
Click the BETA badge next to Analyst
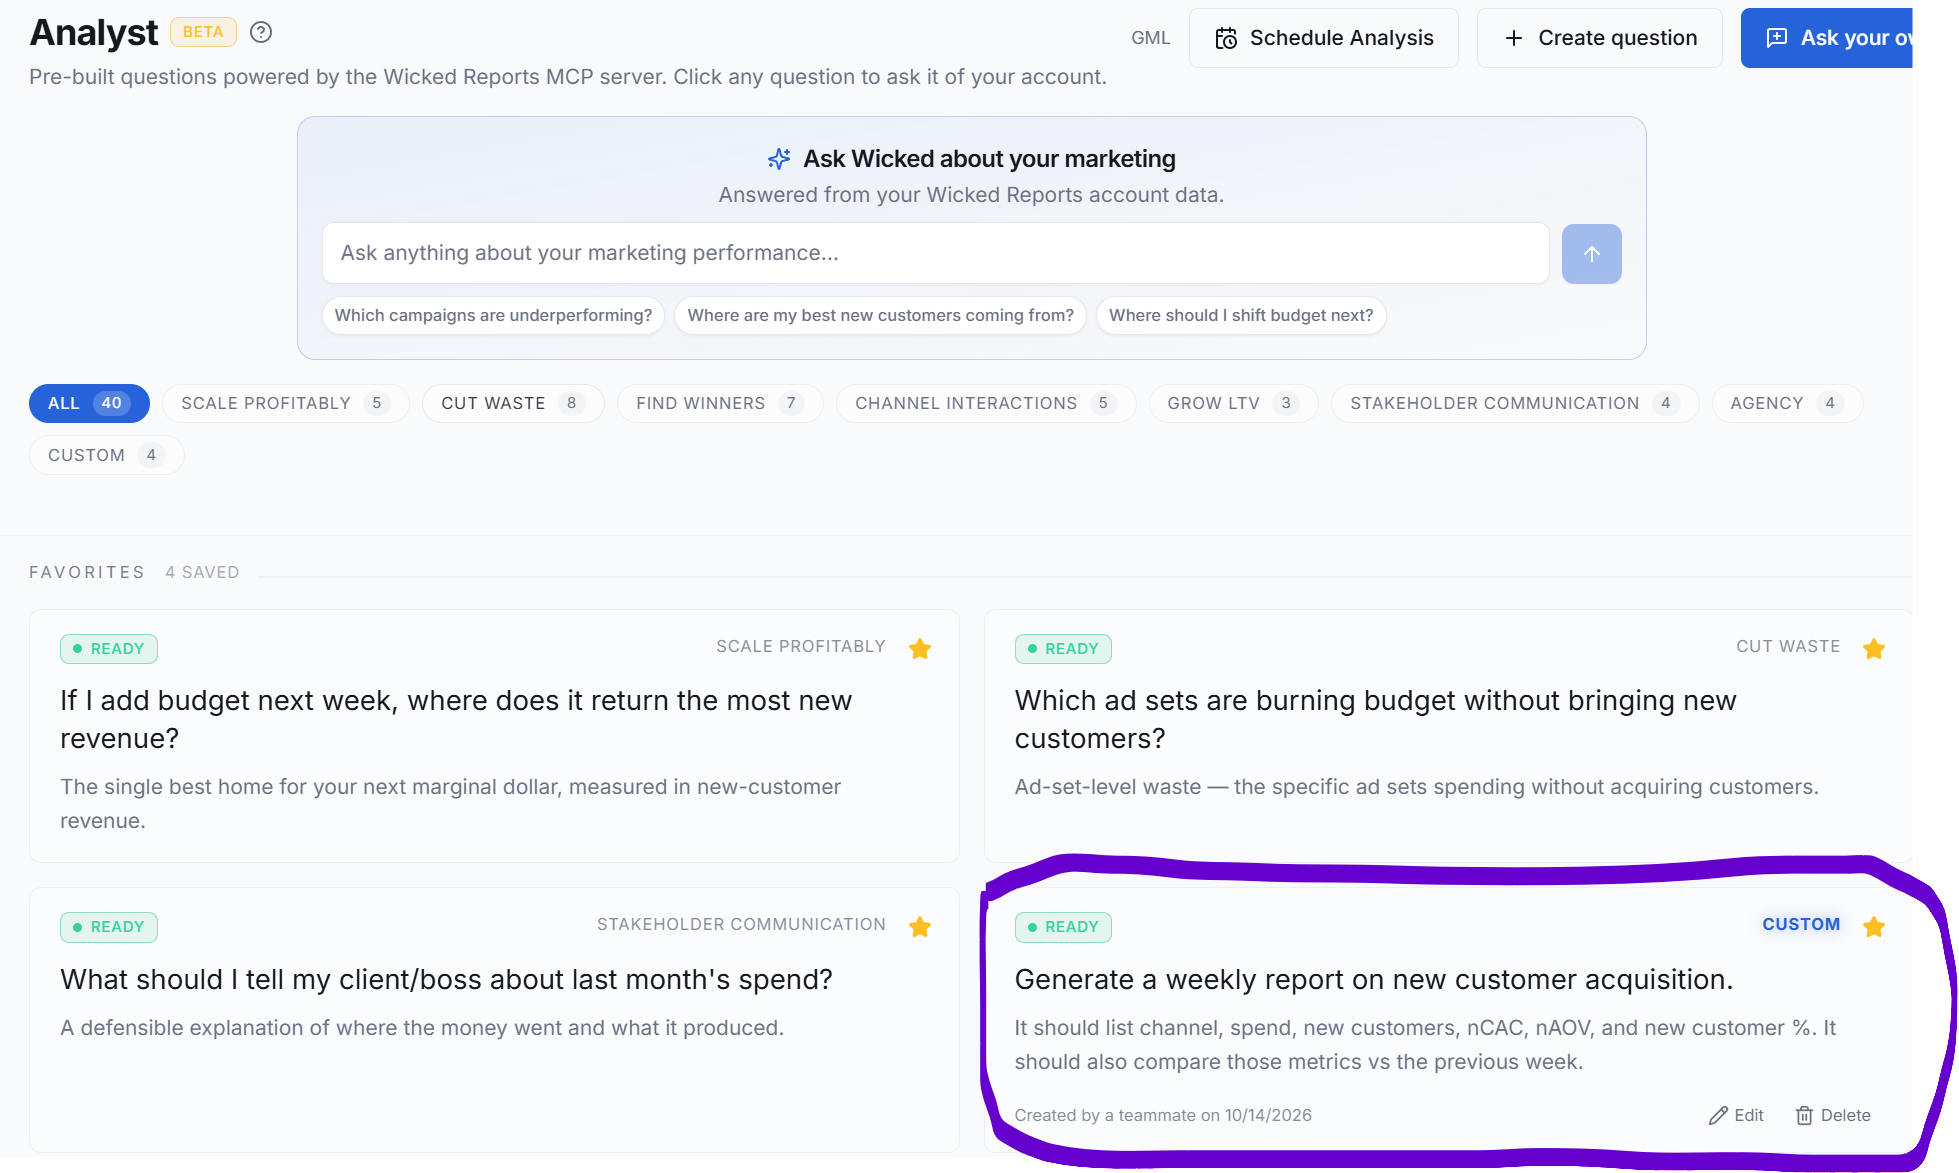pos(203,32)
